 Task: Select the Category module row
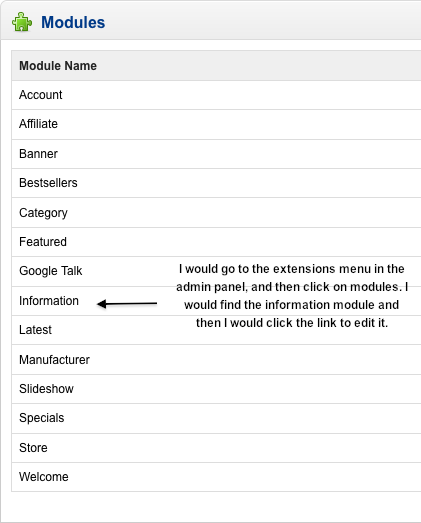click(x=216, y=212)
